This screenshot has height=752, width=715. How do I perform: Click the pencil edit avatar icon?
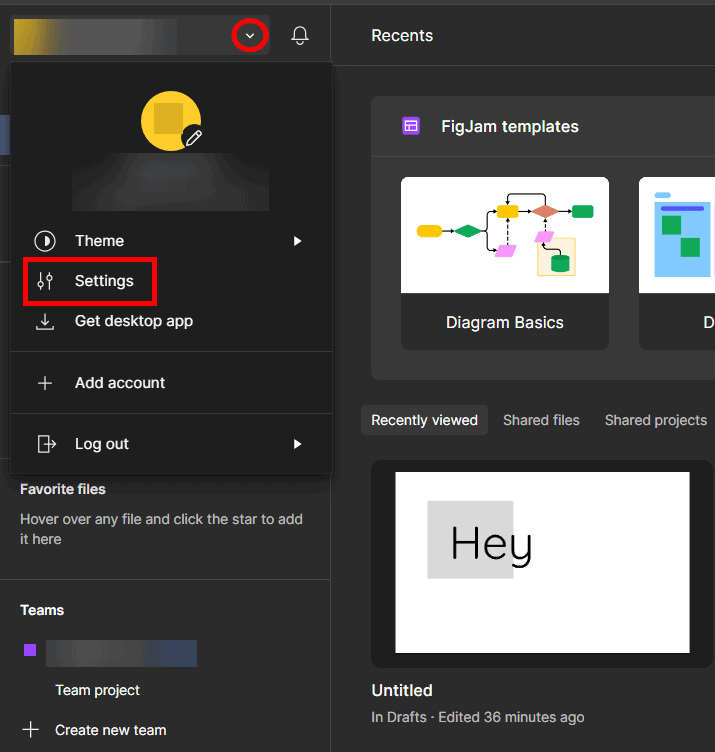coord(194,138)
